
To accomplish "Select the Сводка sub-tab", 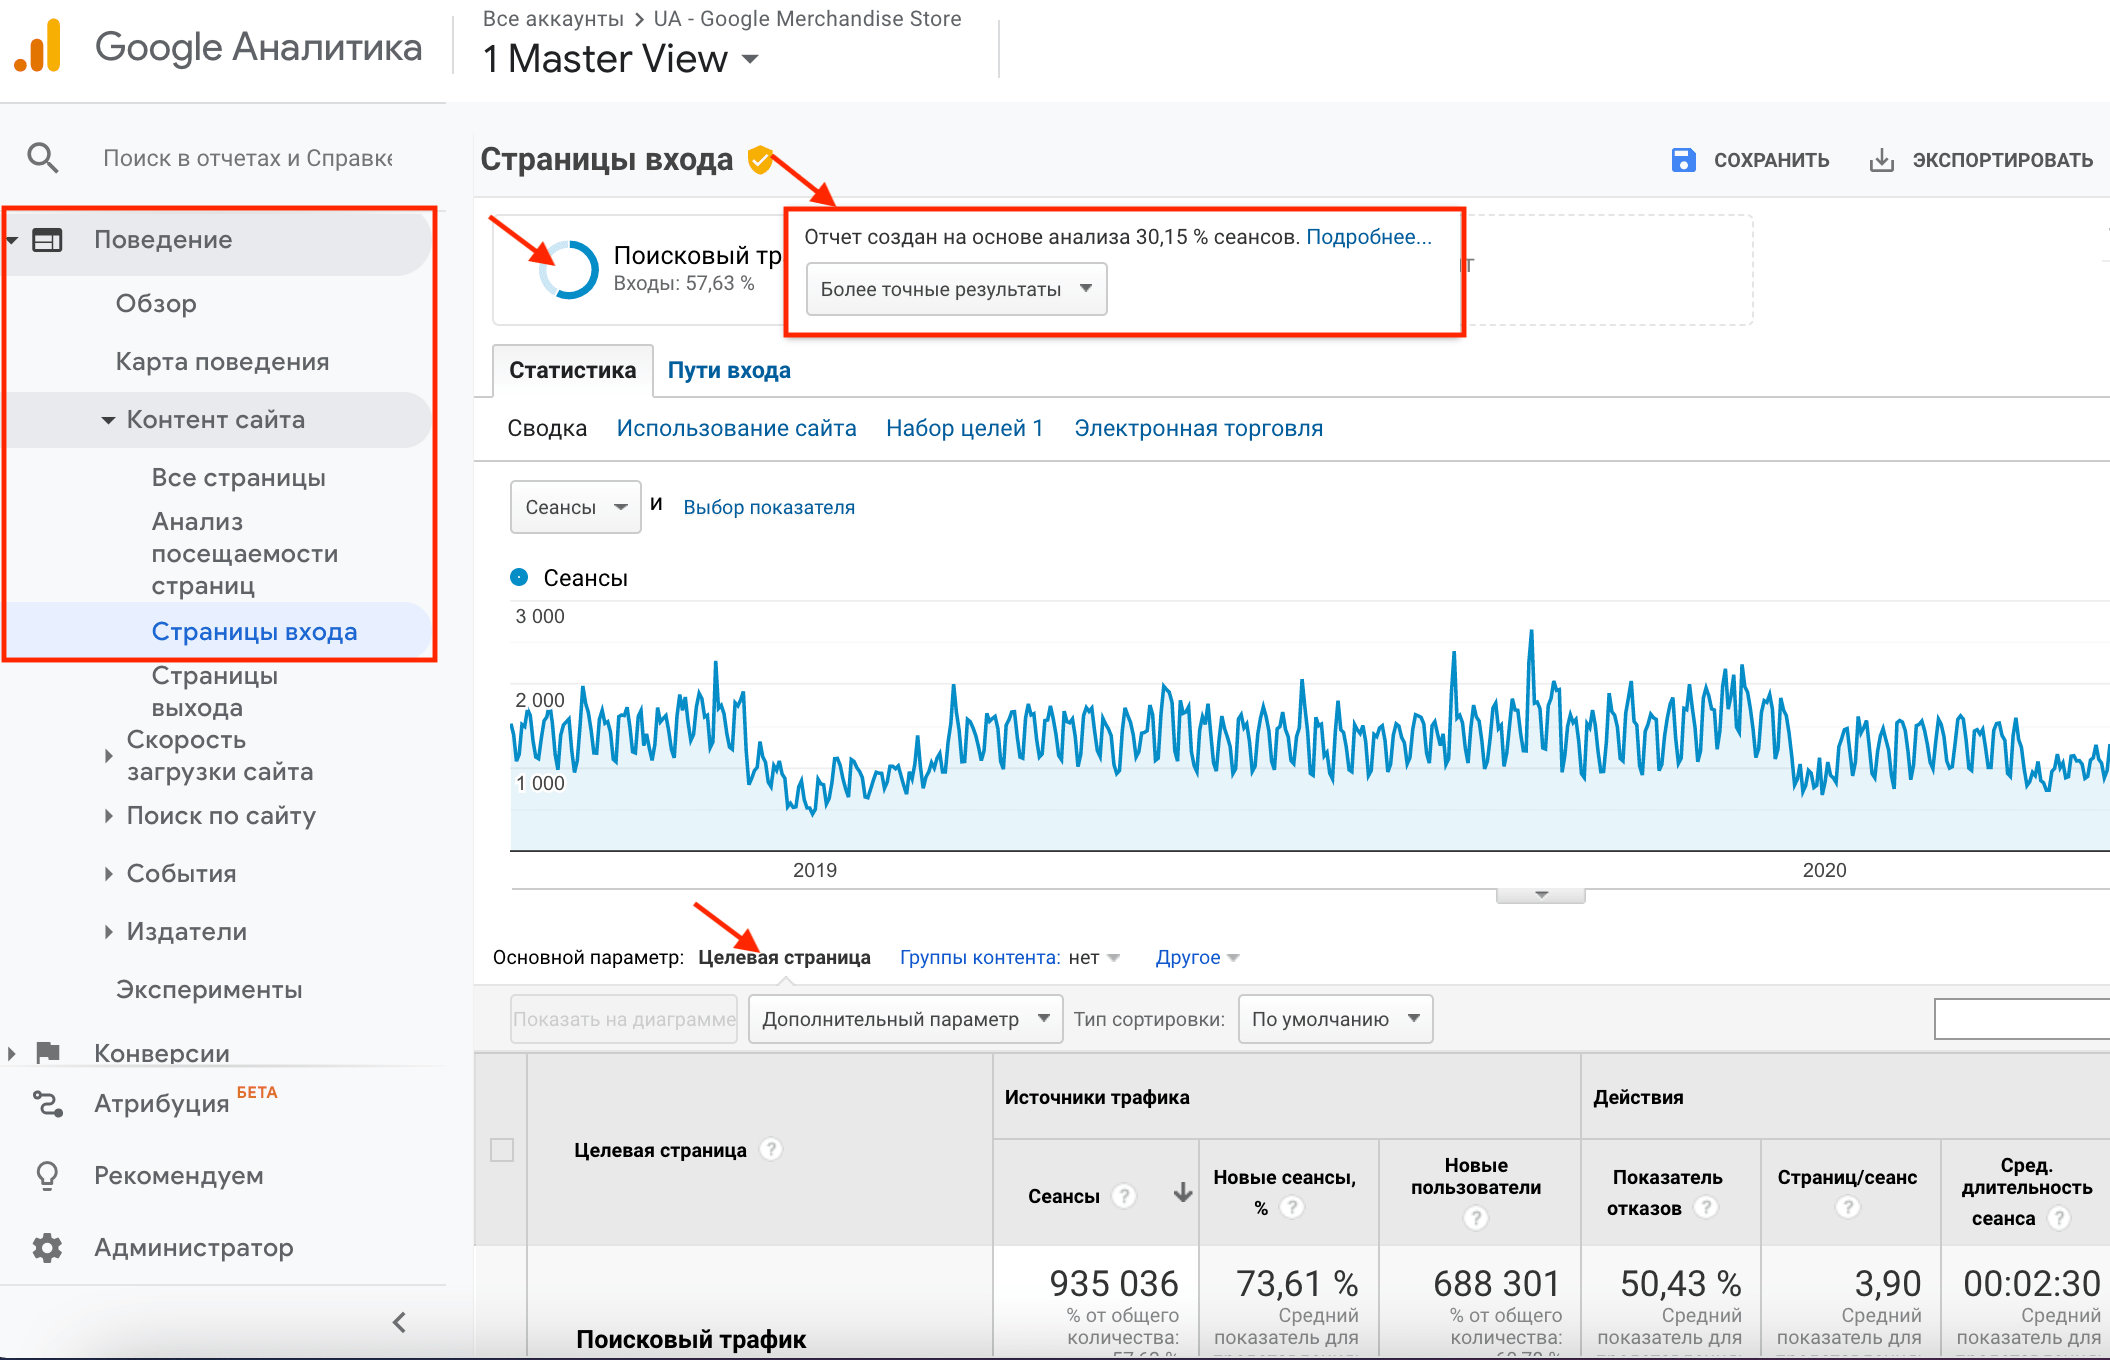I will 547,429.
